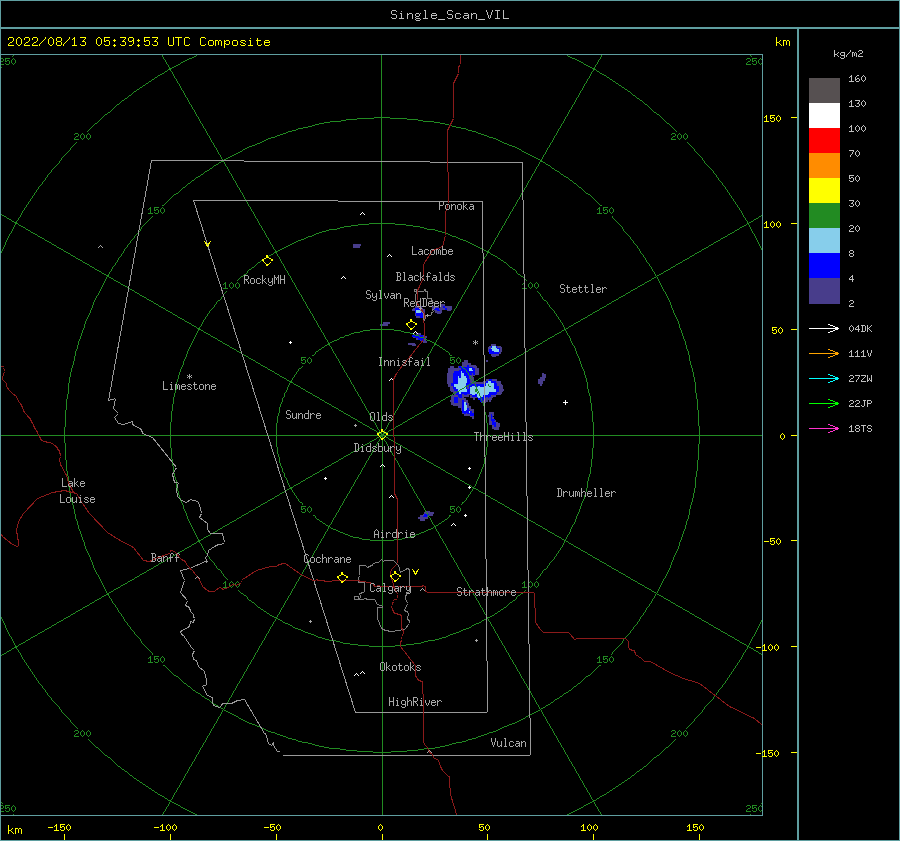Click the Didsbury town label
The height and width of the screenshot is (841, 900).
(377, 448)
